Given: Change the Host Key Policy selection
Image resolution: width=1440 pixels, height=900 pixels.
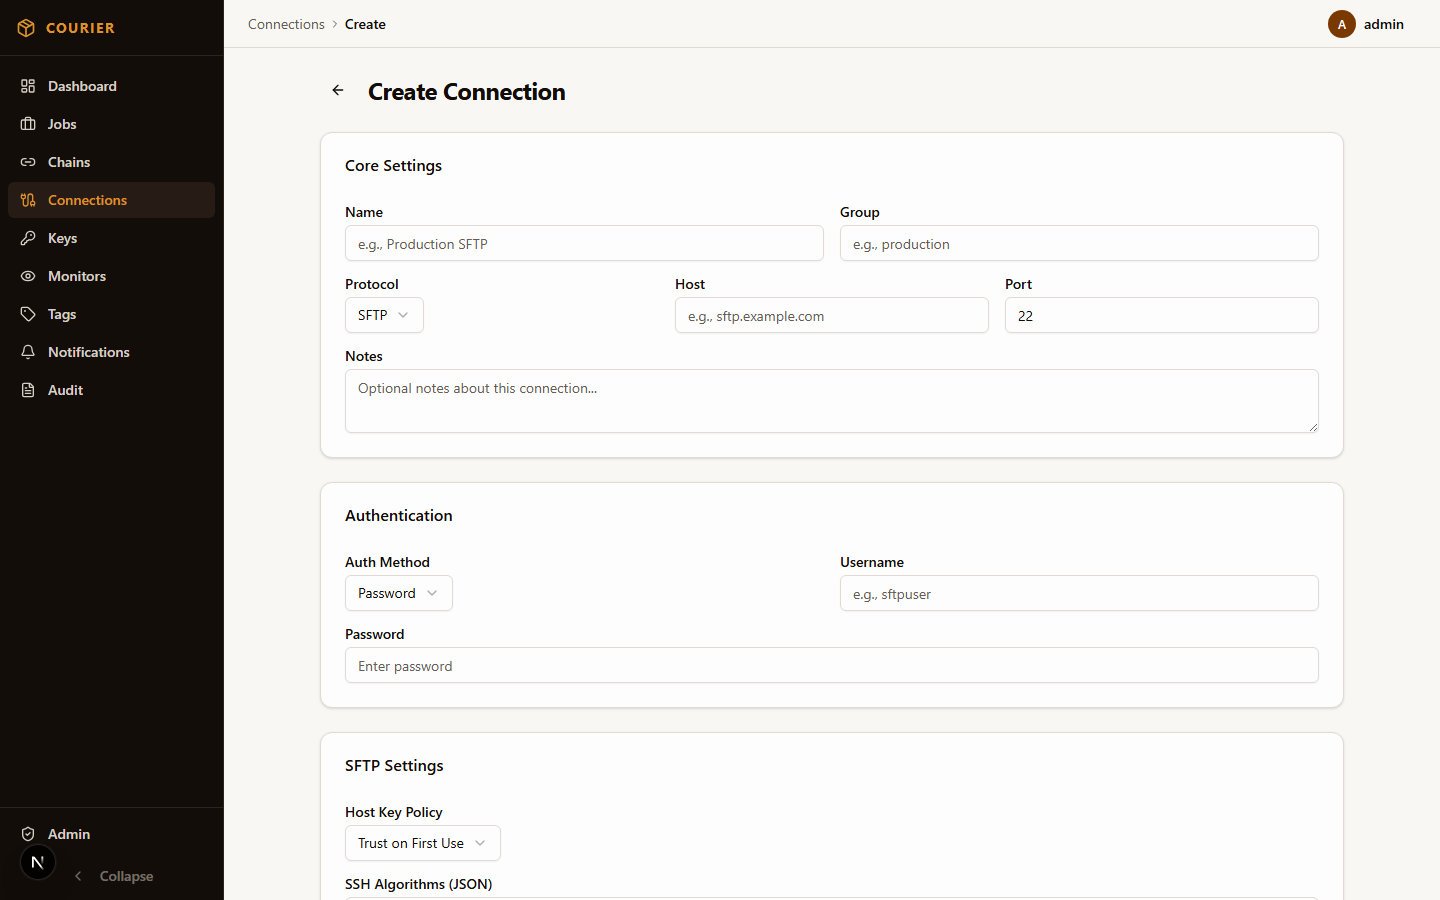Looking at the screenshot, I should [422, 843].
